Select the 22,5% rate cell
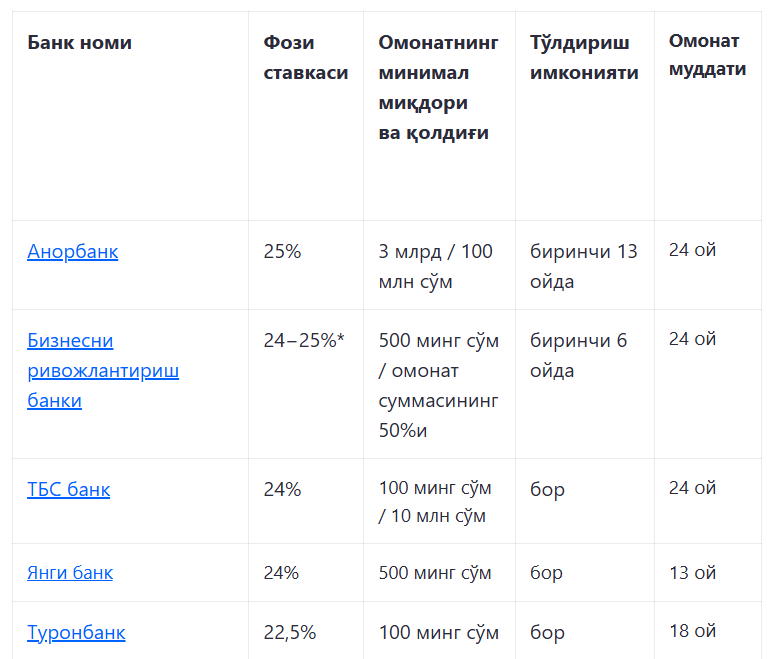 coord(290,632)
